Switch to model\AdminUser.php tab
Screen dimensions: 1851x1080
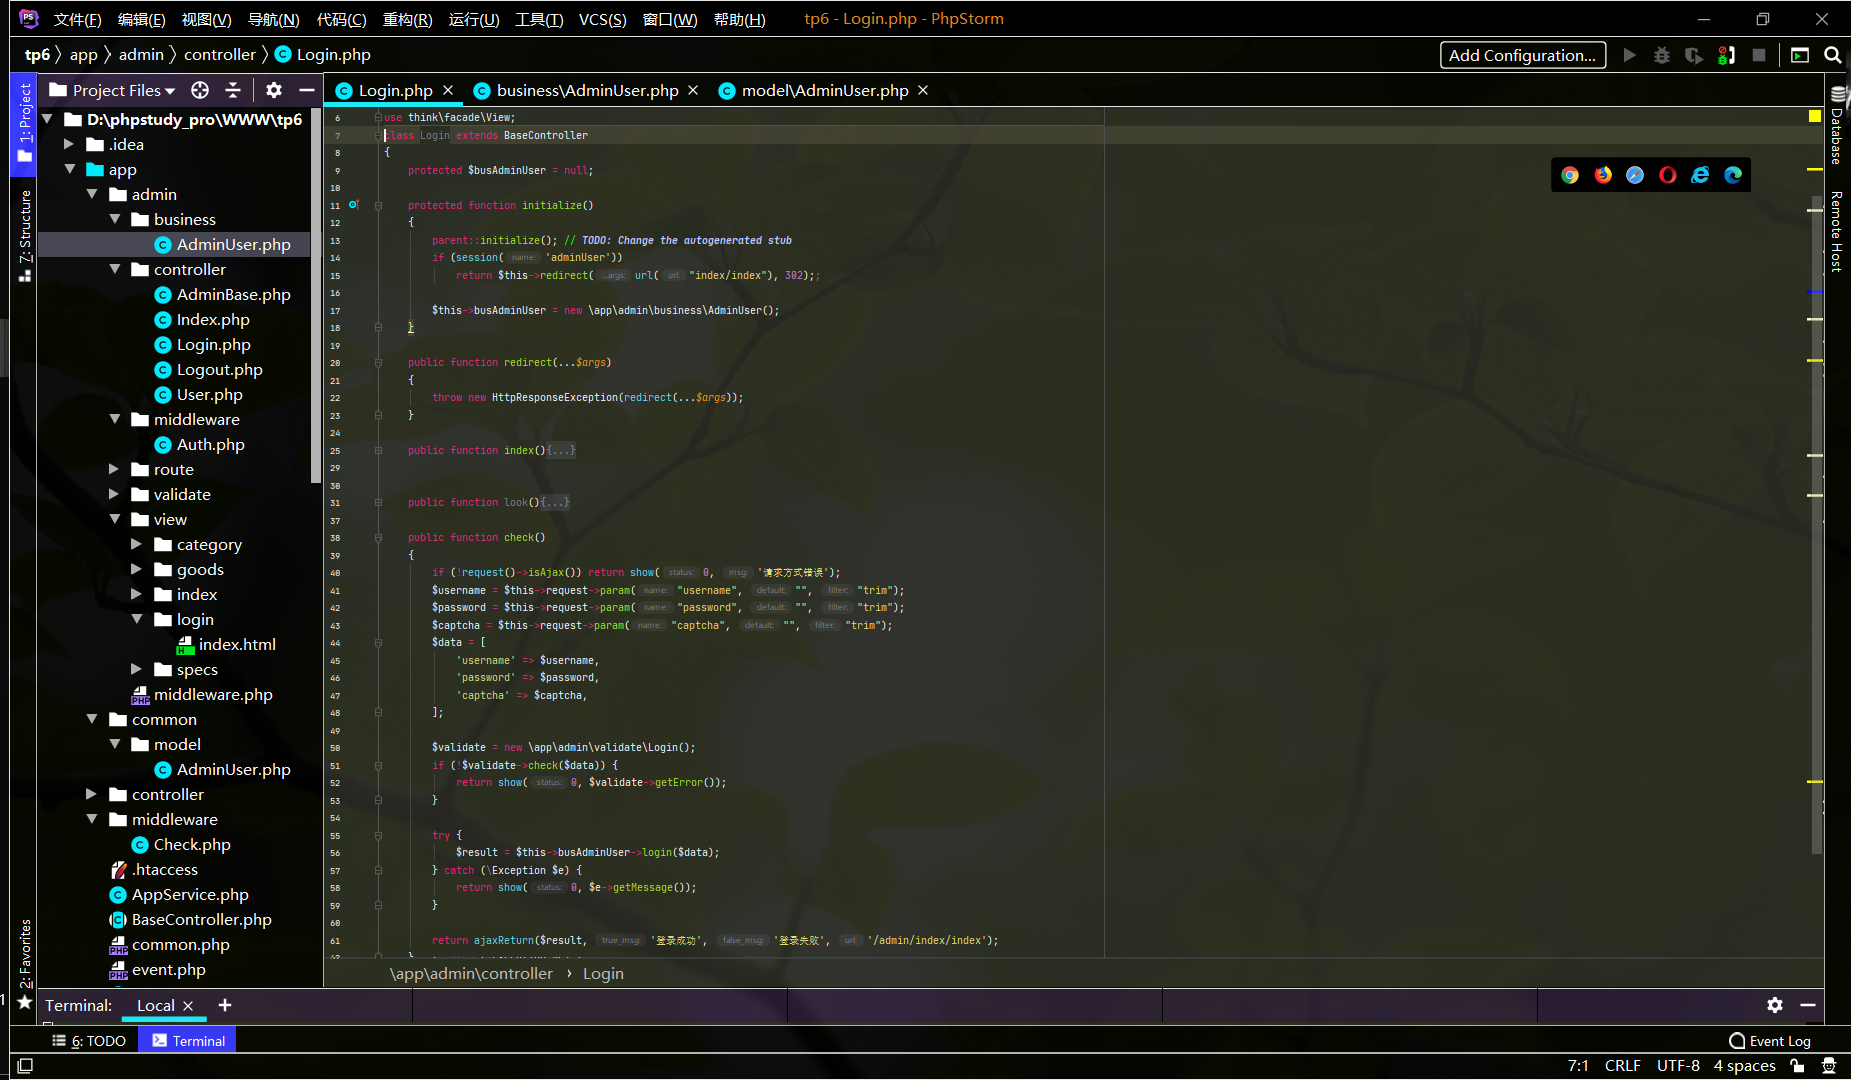point(825,90)
